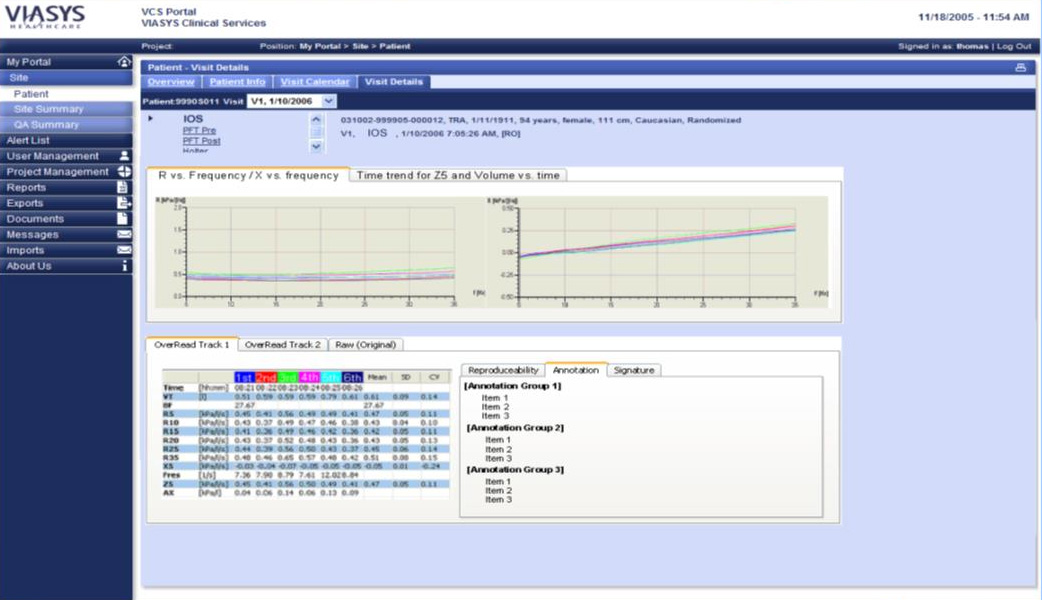This screenshot has width=1042, height=600.
Task: Open the Overview tab
Action: pyautogui.click(x=171, y=82)
